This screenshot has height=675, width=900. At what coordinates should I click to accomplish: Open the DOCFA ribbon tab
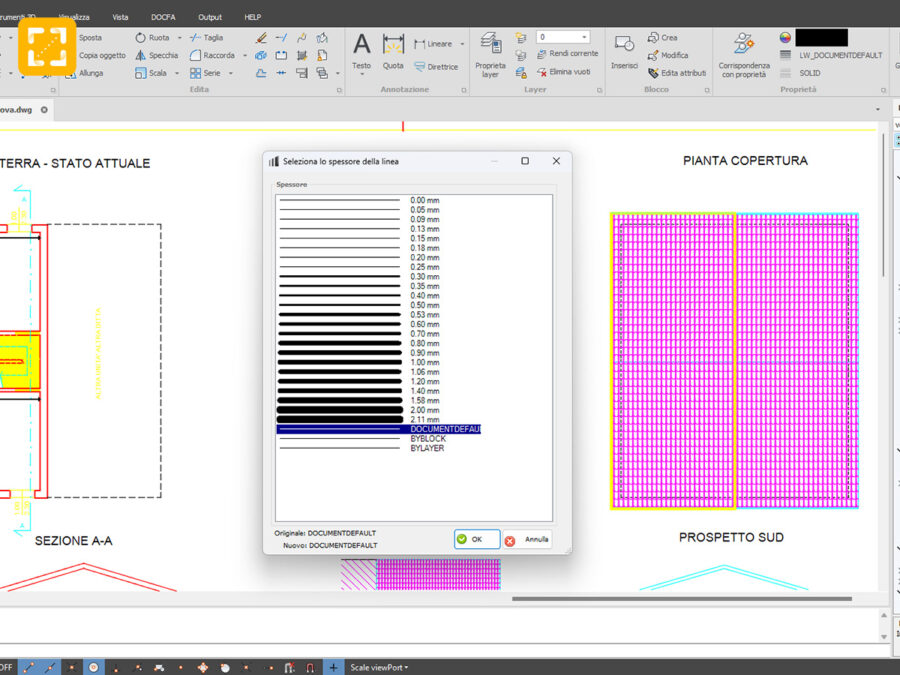(x=163, y=17)
